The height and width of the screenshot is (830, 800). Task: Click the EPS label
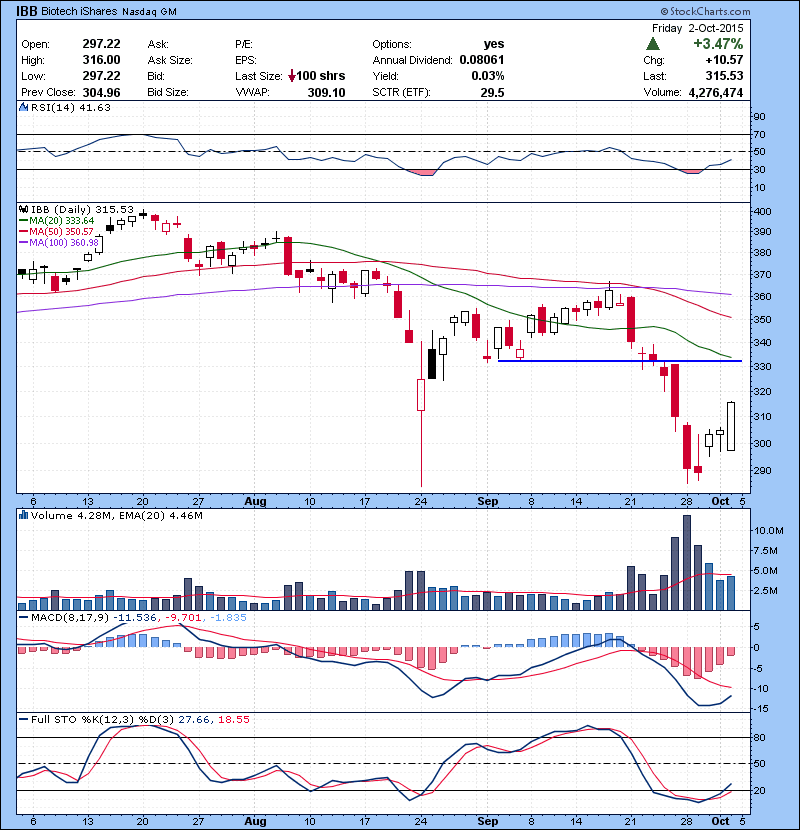pyautogui.click(x=246, y=60)
